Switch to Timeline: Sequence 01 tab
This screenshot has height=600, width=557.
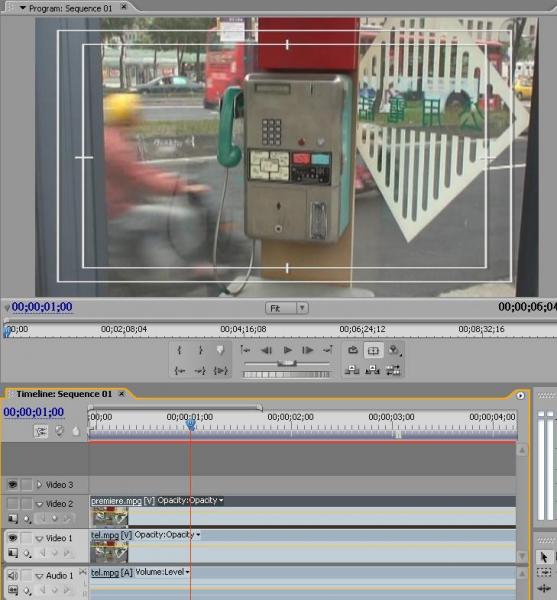(64, 394)
